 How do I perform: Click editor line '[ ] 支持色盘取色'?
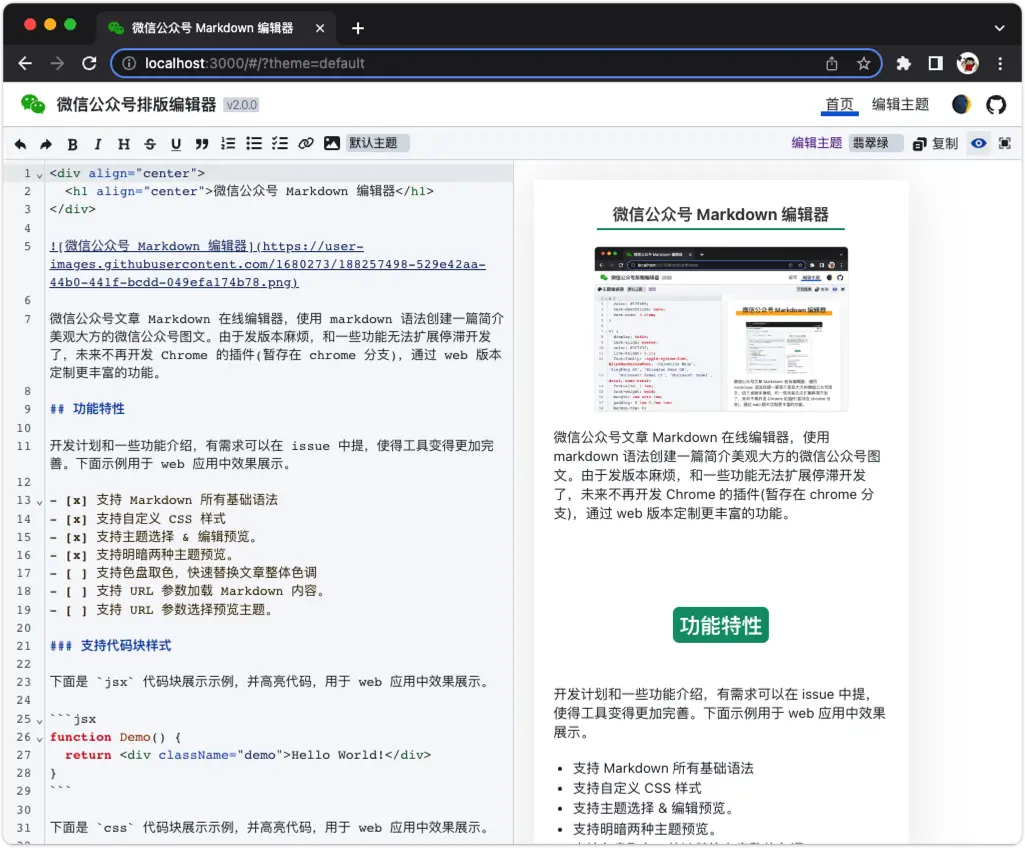184,573
